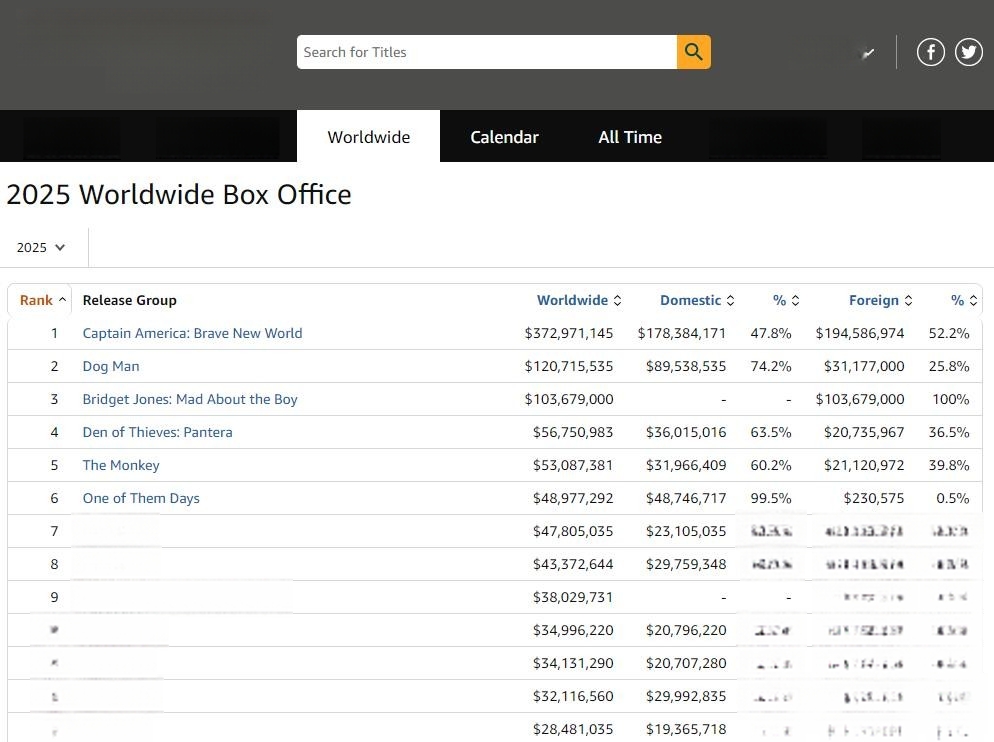Select worldwide gross $56,750,983
The width and height of the screenshot is (994, 742).
click(573, 432)
